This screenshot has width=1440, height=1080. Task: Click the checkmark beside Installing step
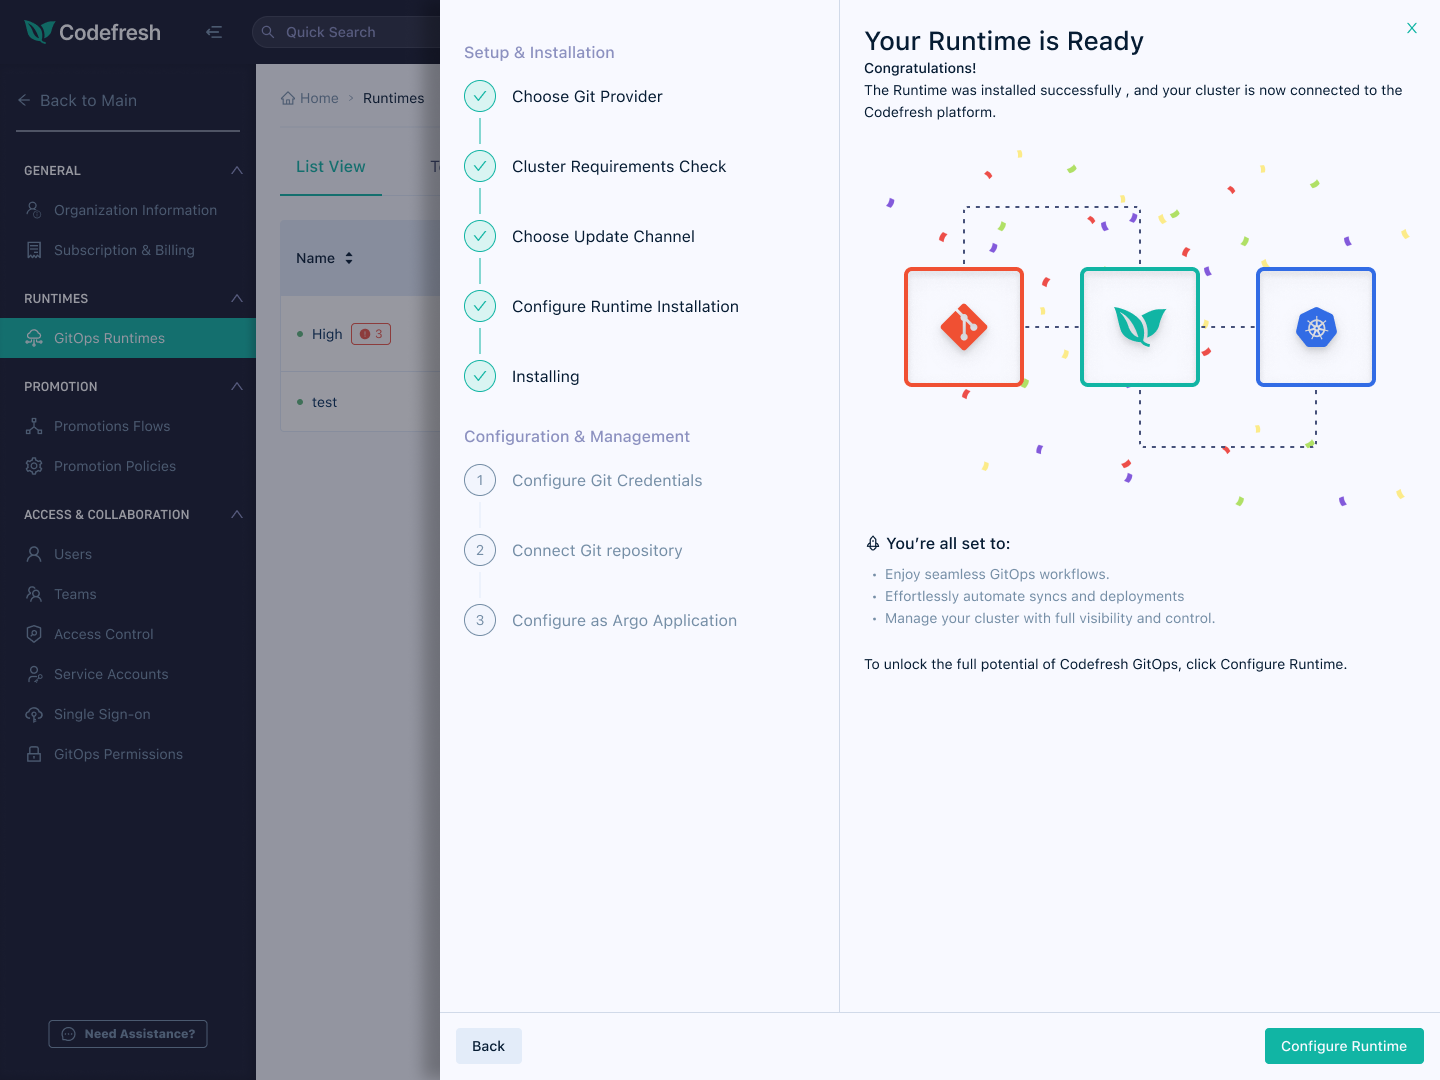click(x=480, y=376)
